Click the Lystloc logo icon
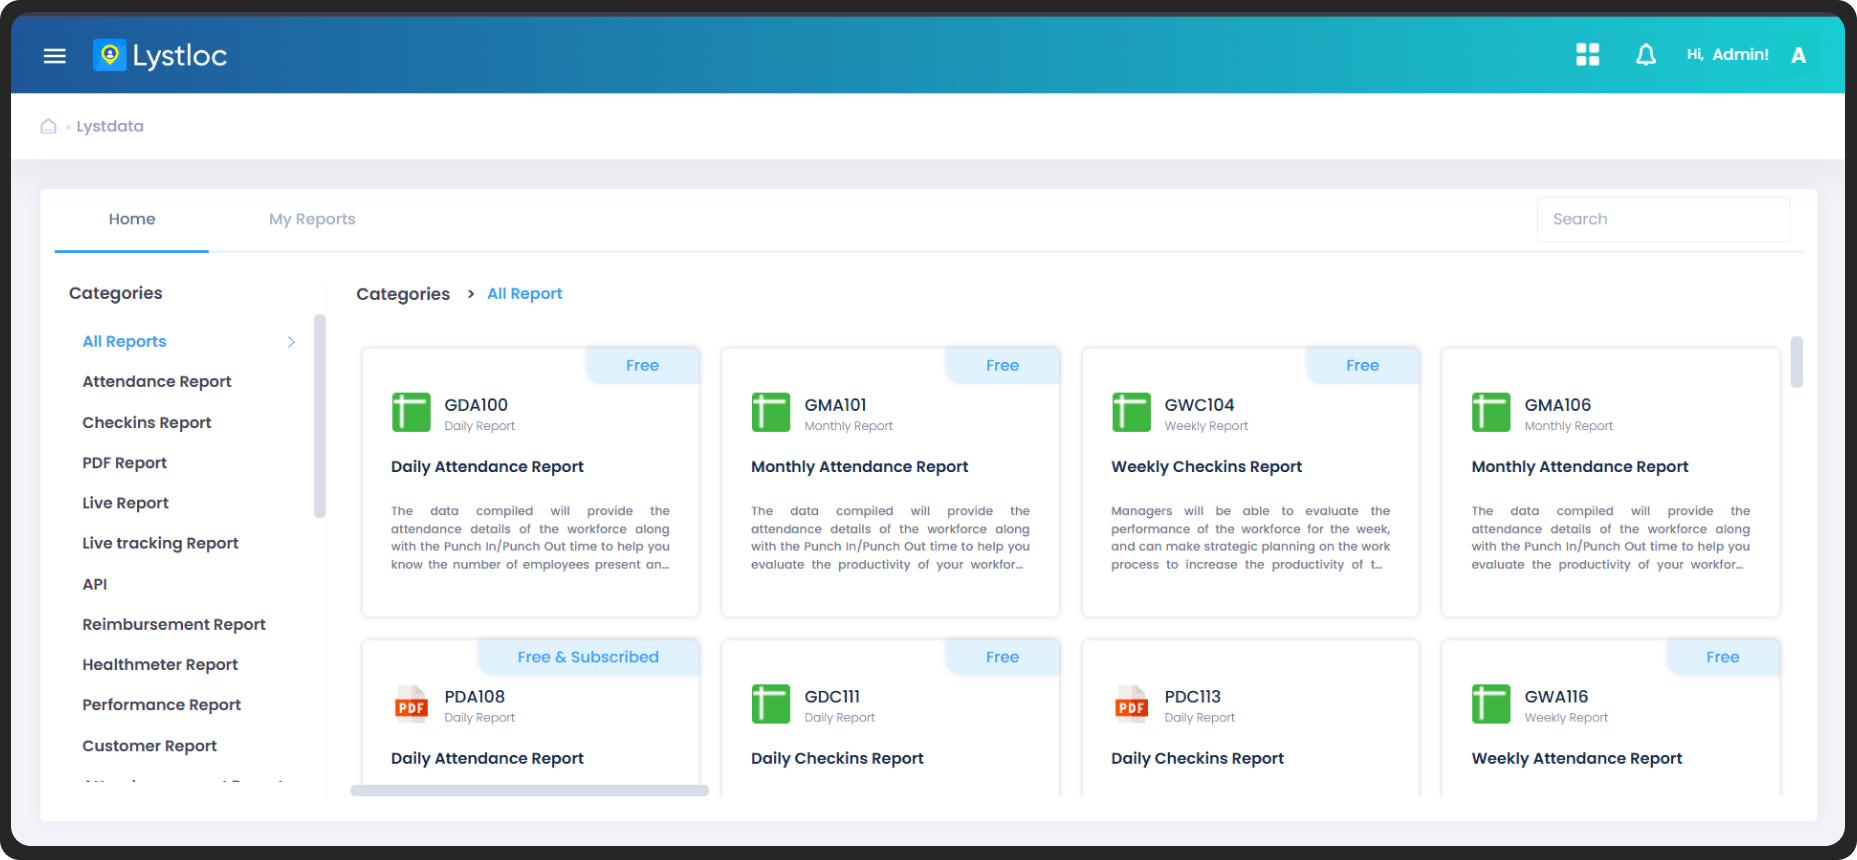This screenshot has width=1857, height=860. (109, 55)
